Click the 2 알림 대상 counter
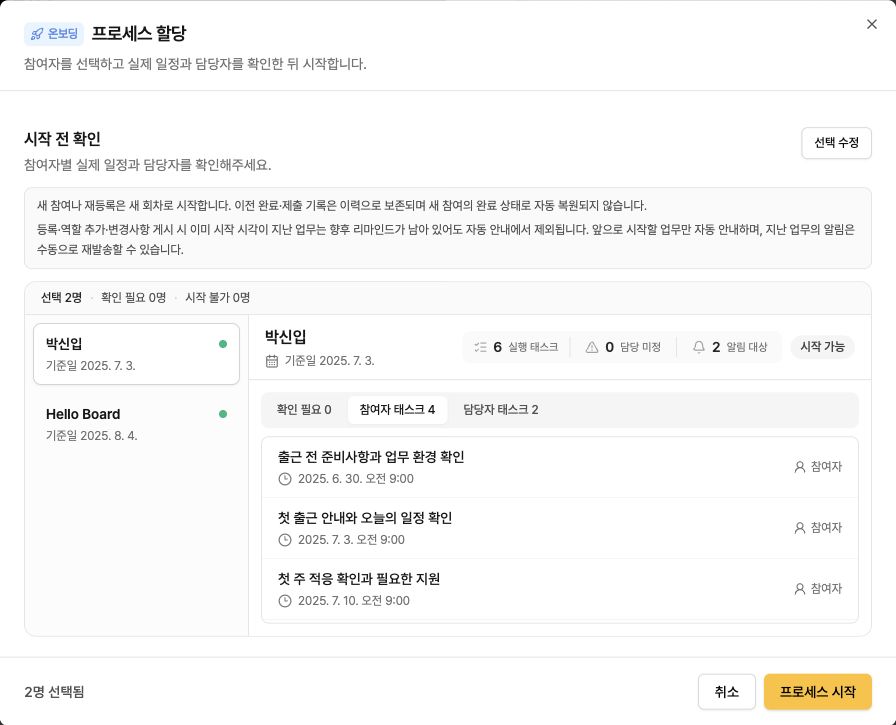The height and width of the screenshot is (725, 896). [x=730, y=347]
